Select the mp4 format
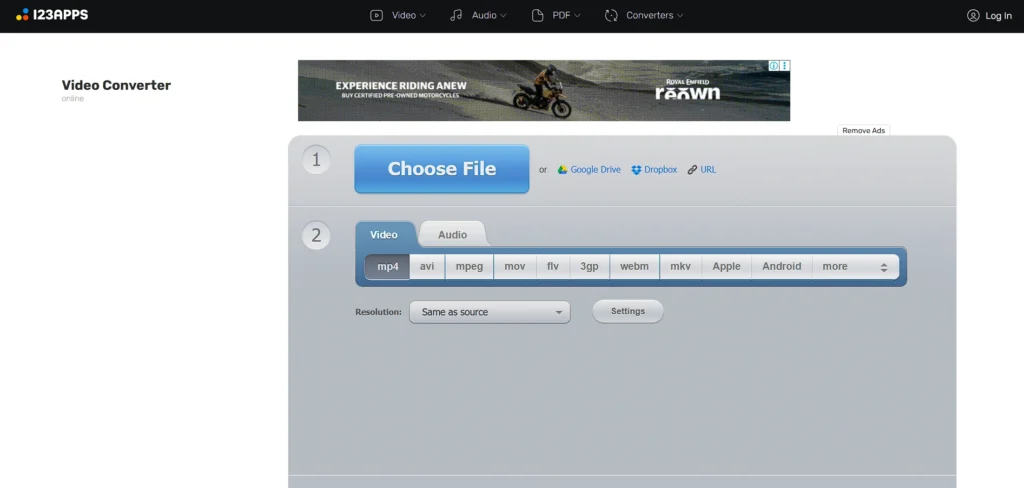The height and width of the screenshot is (488, 1024). [388, 267]
